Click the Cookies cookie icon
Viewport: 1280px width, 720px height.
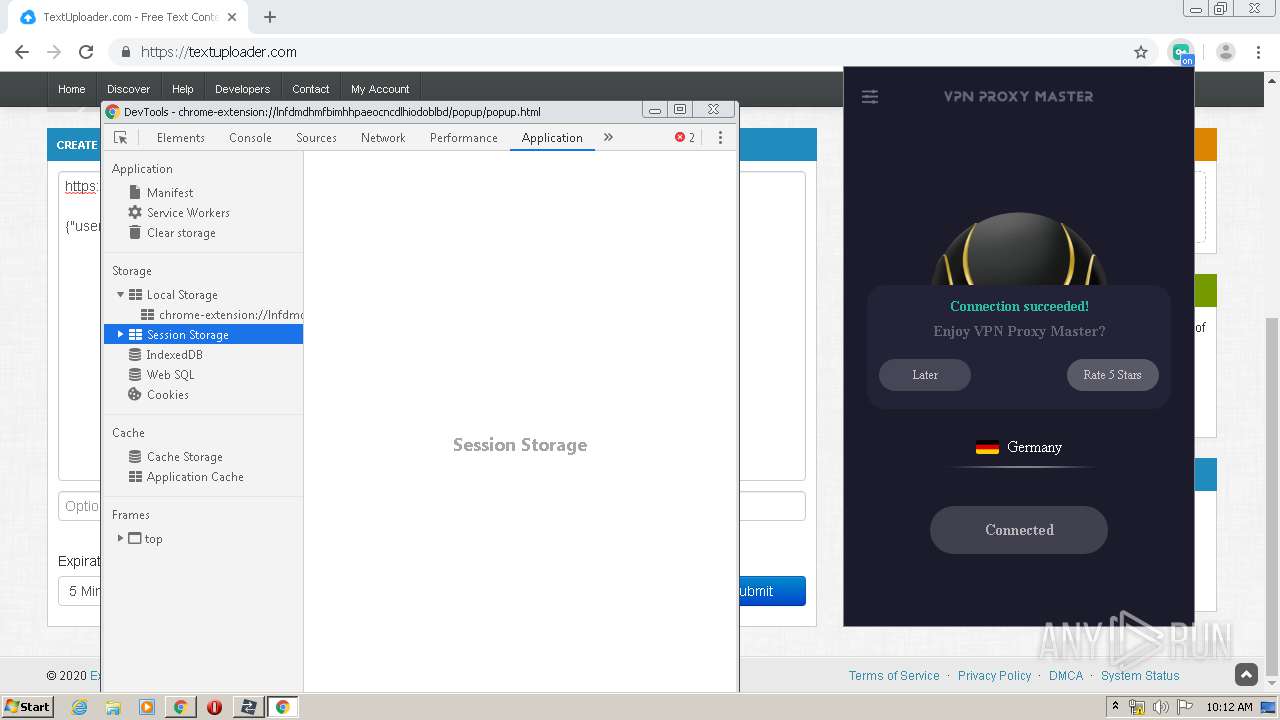click(x=135, y=395)
